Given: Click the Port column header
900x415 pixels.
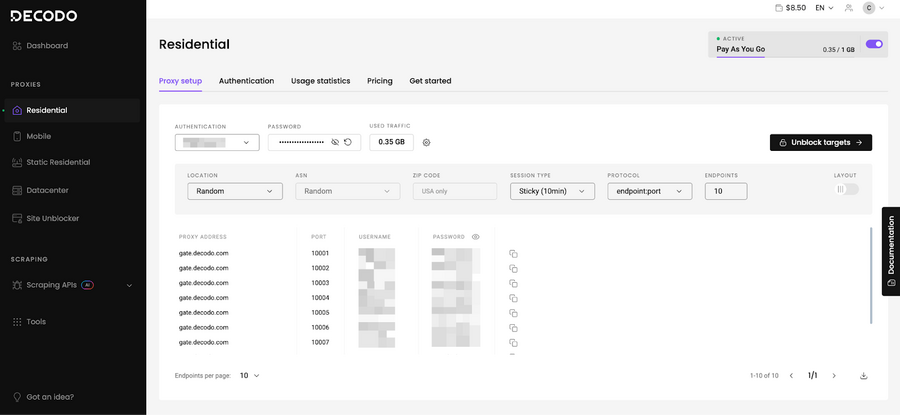Looking at the screenshot, I should tap(319, 236).
